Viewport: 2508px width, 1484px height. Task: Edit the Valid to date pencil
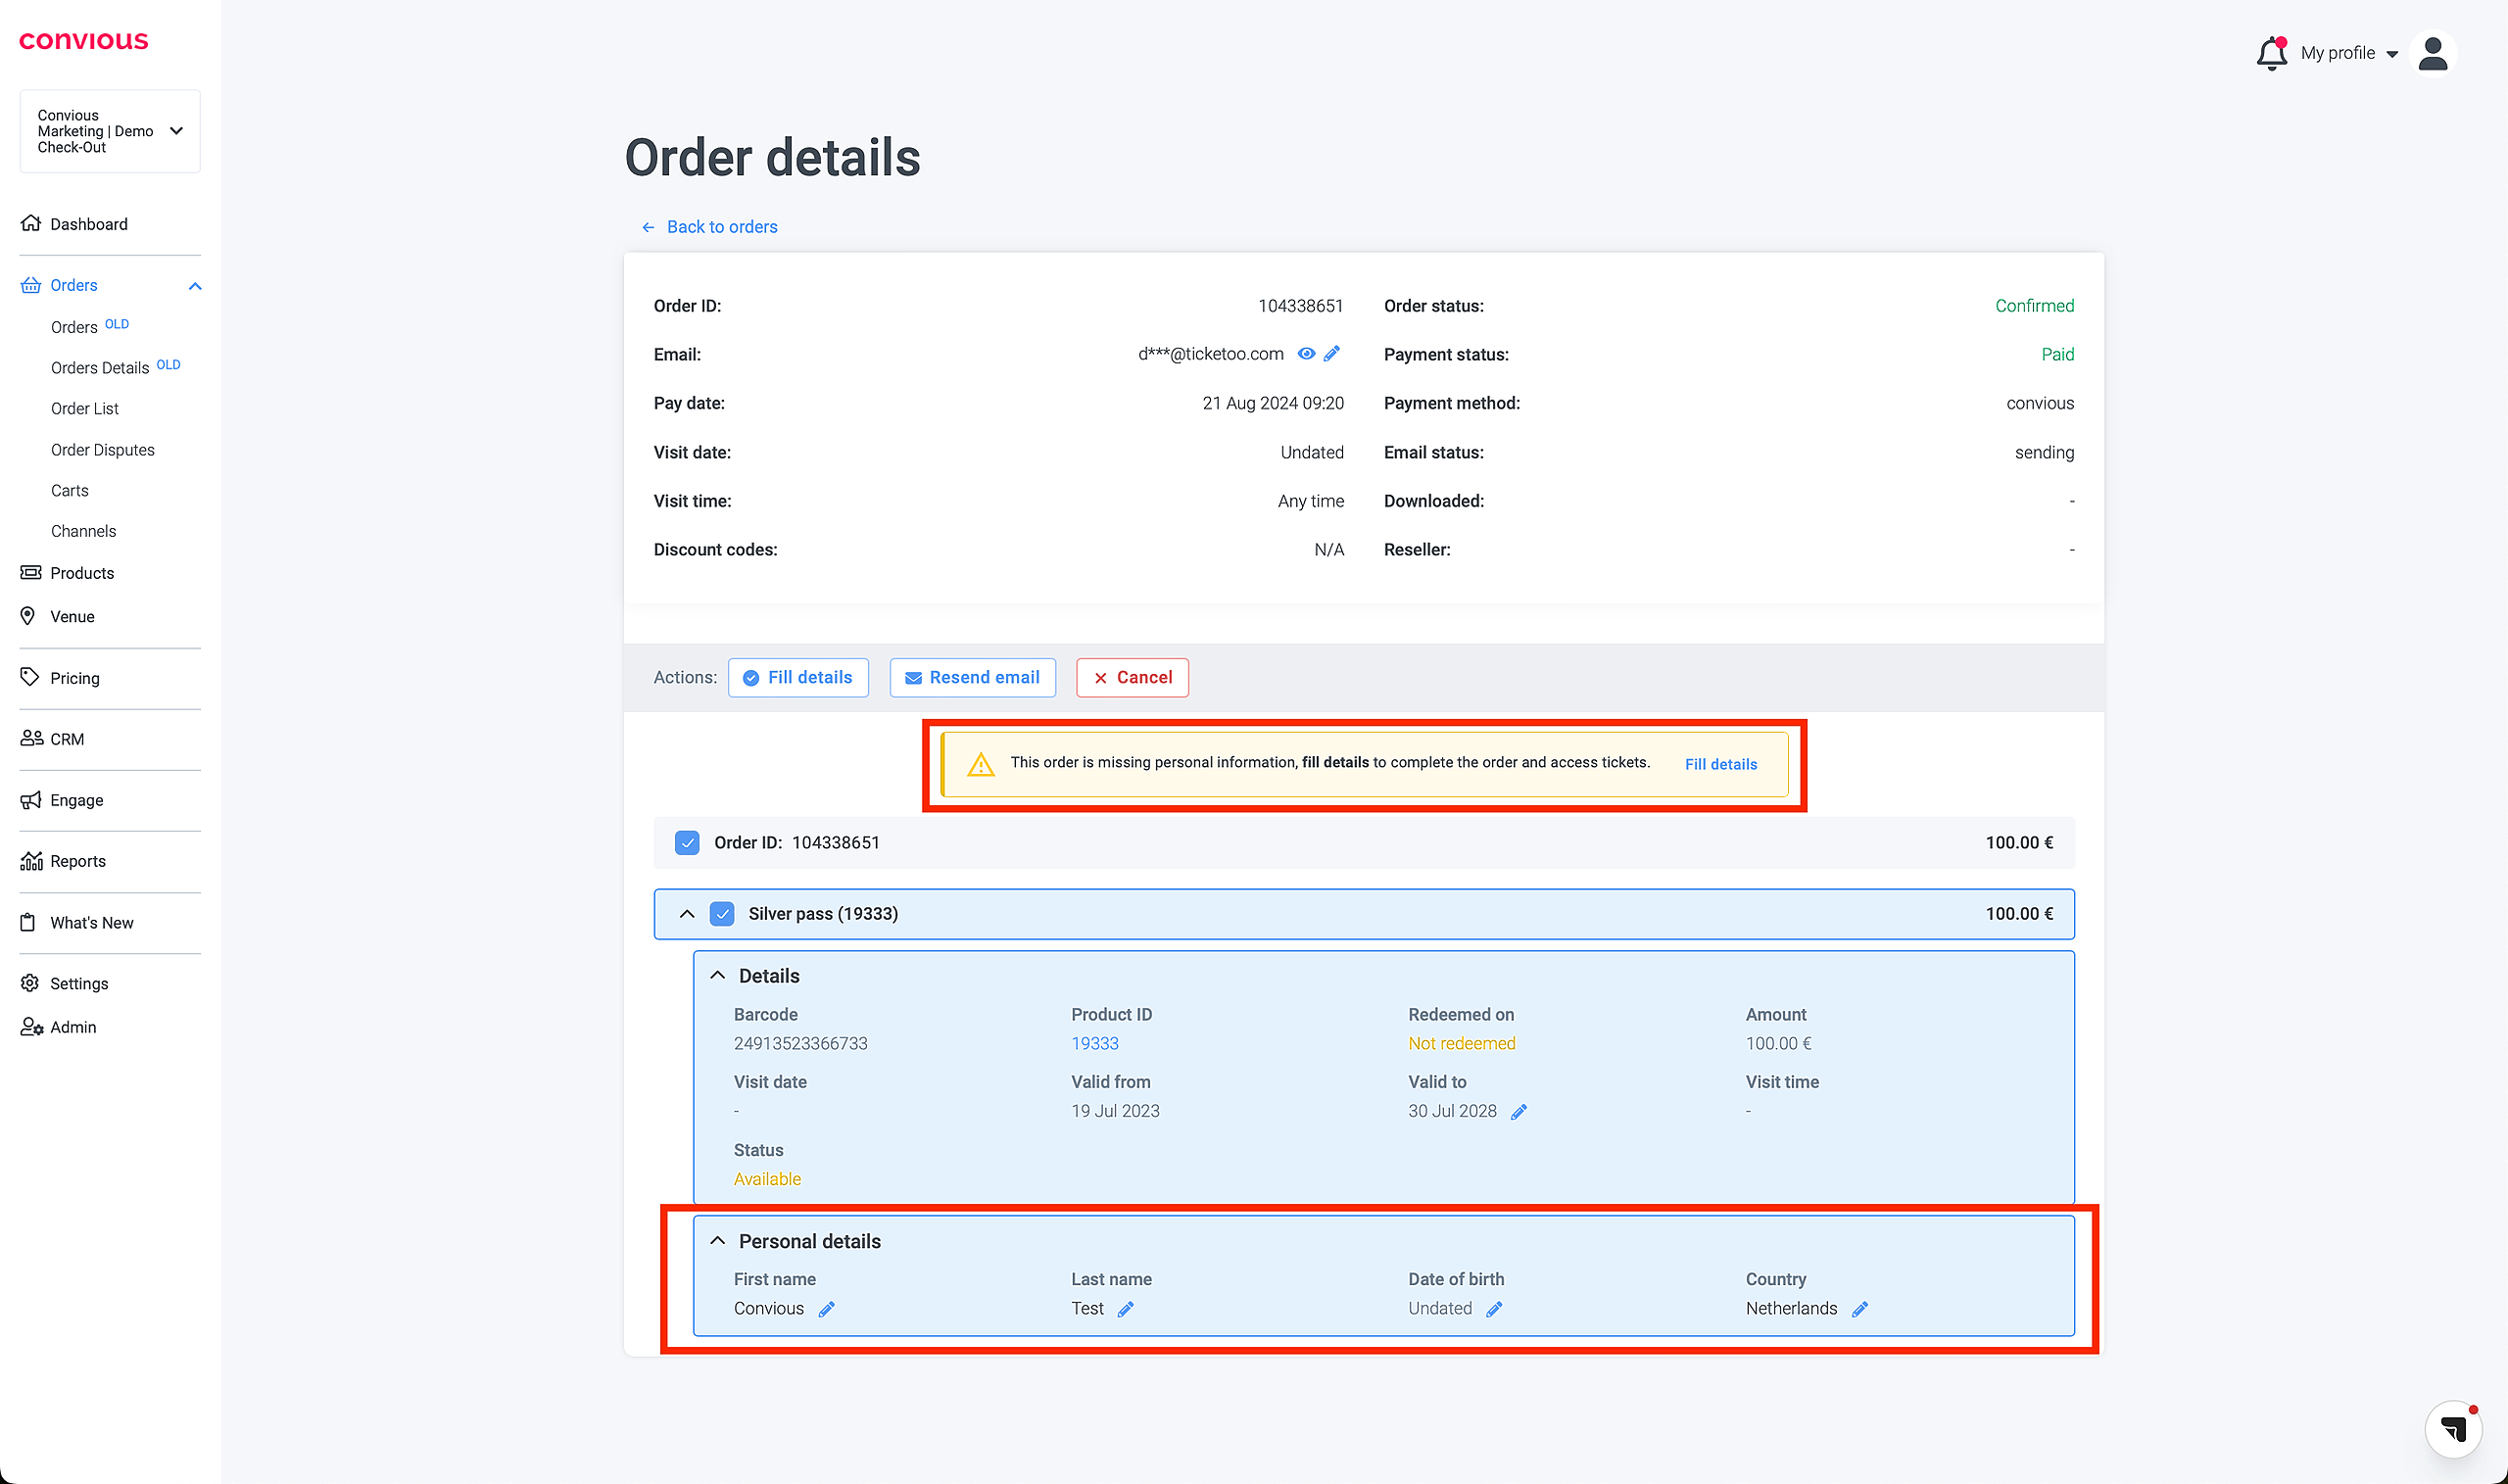point(1518,1112)
